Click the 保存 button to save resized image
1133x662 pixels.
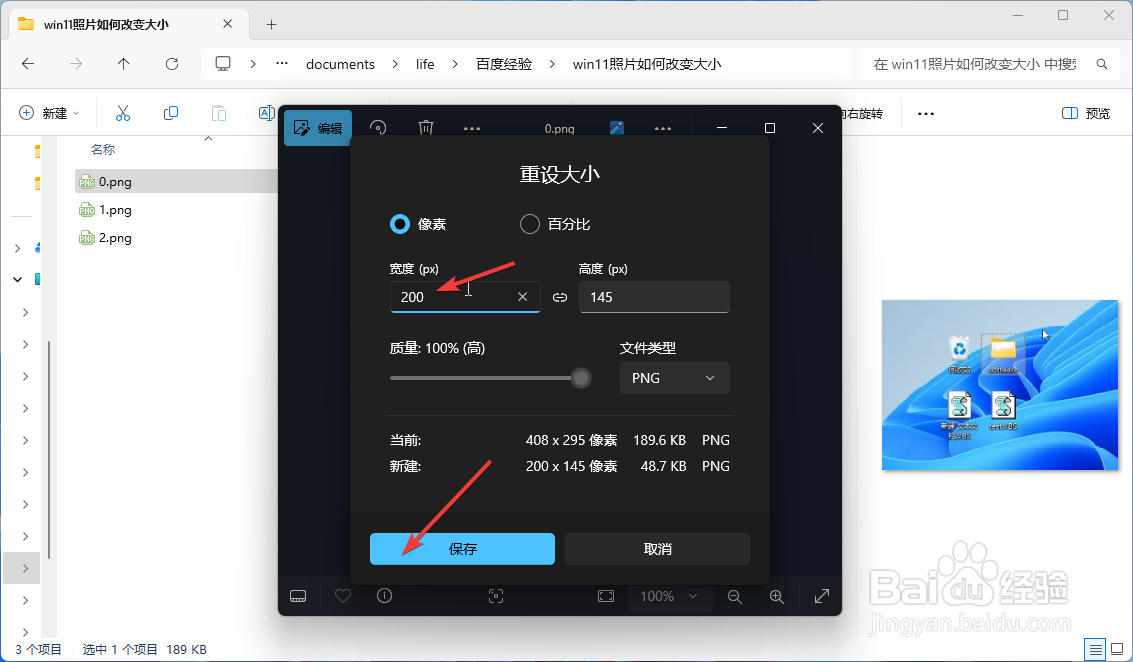pyautogui.click(x=462, y=548)
